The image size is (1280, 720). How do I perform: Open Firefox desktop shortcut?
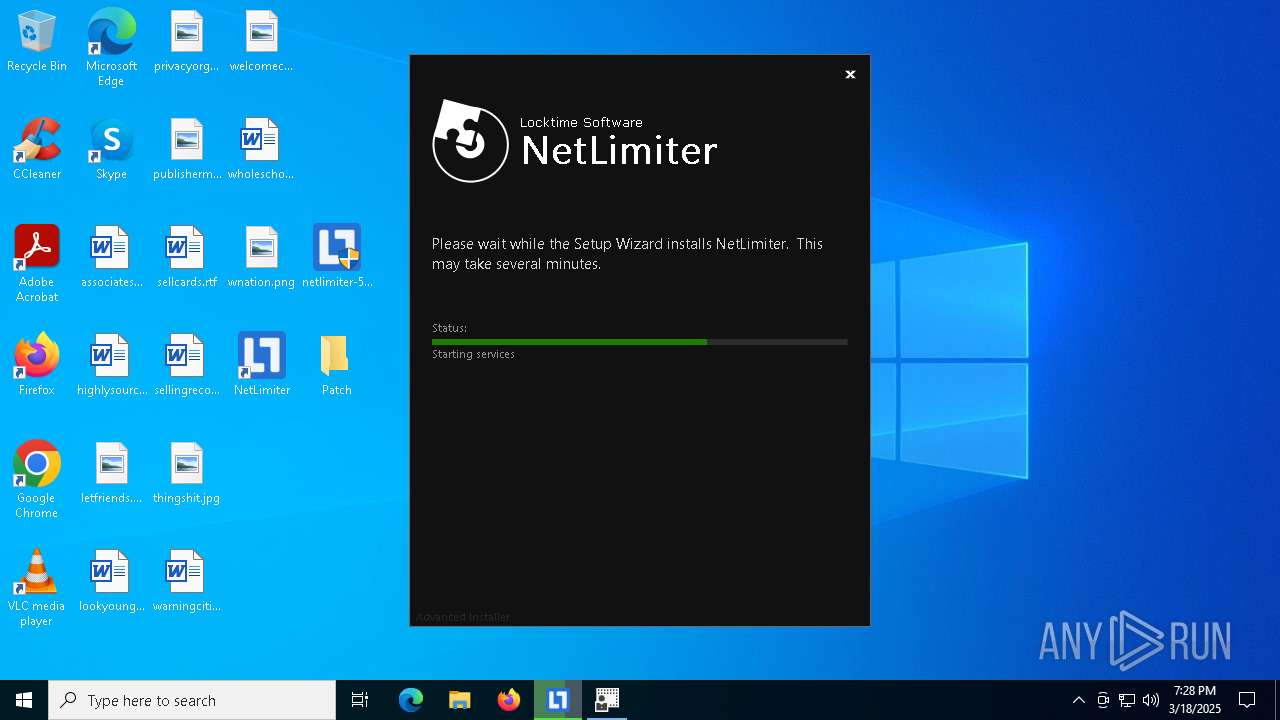pyautogui.click(x=37, y=366)
